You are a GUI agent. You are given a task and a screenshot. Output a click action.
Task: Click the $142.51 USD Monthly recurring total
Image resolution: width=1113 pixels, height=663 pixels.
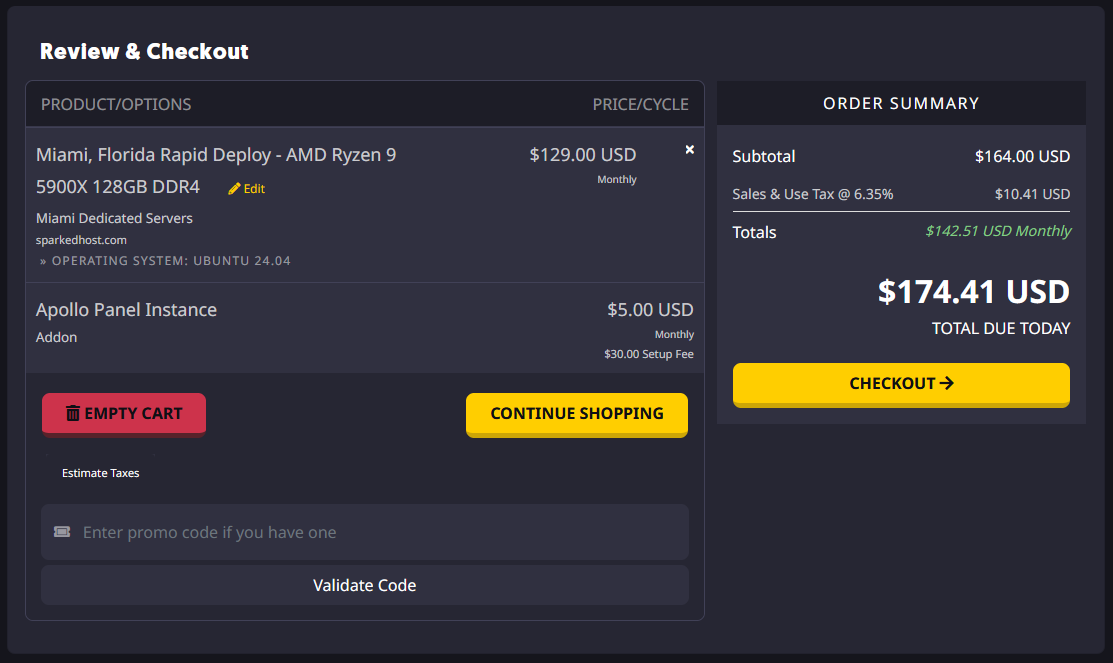coord(997,231)
